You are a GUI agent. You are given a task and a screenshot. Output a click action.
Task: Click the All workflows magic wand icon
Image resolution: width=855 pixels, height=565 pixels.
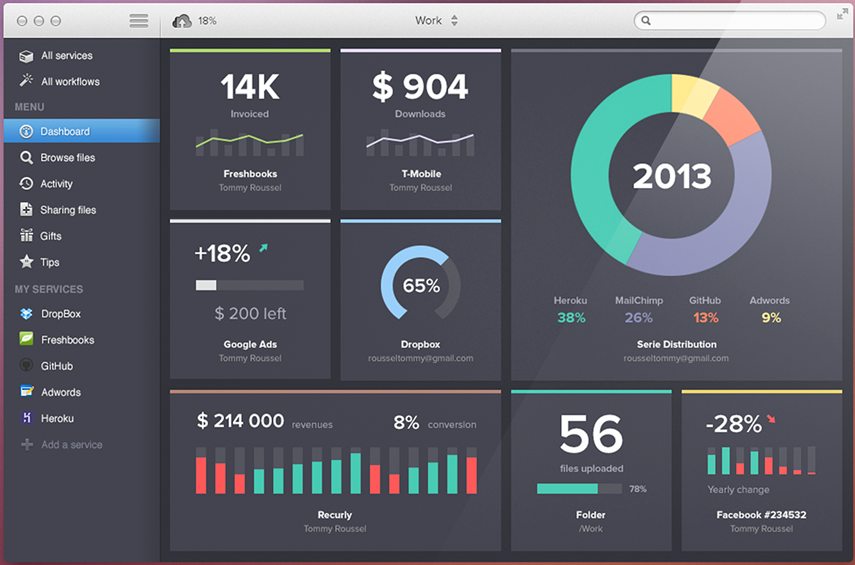pos(26,81)
